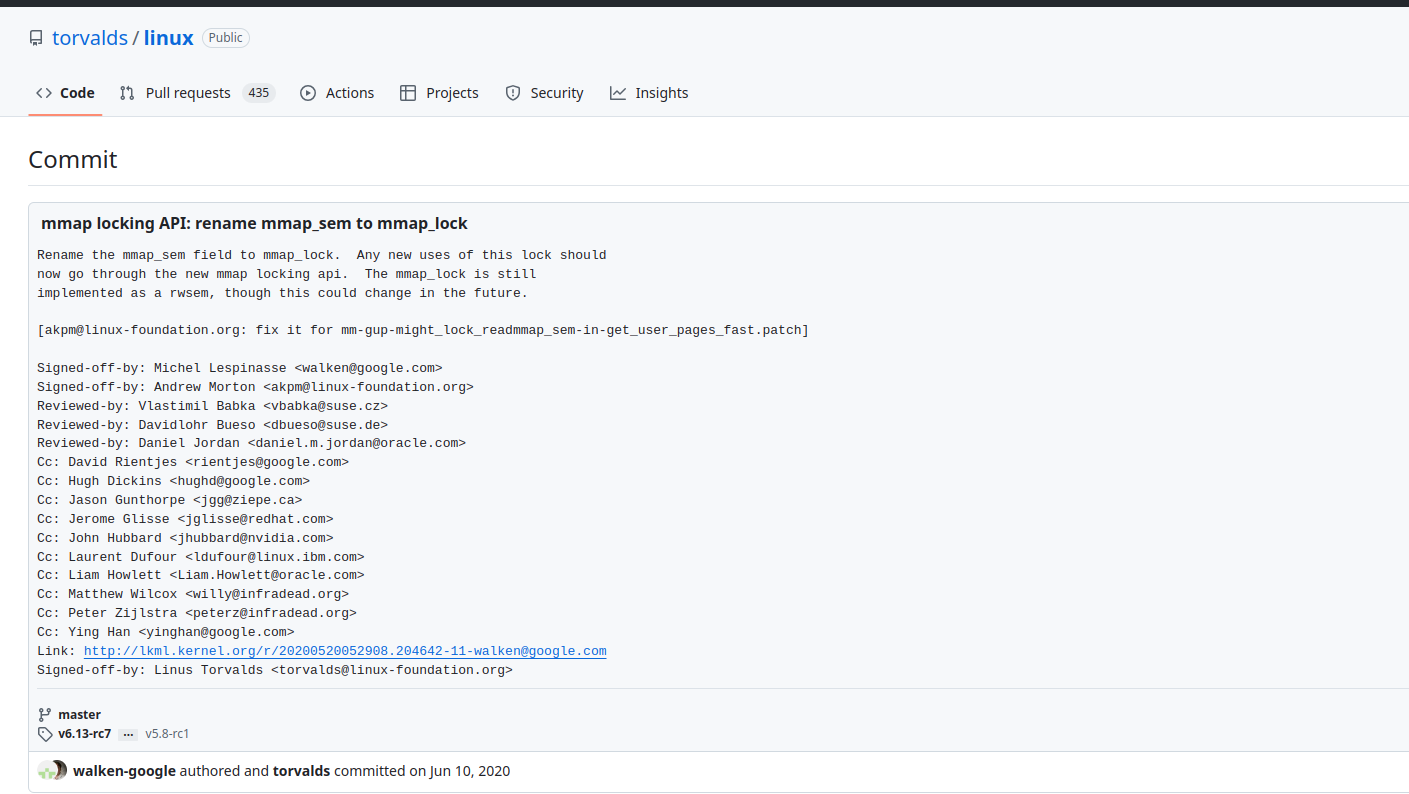
Task: Open the v5.8-rc1 tag
Action: pos(167,734)
